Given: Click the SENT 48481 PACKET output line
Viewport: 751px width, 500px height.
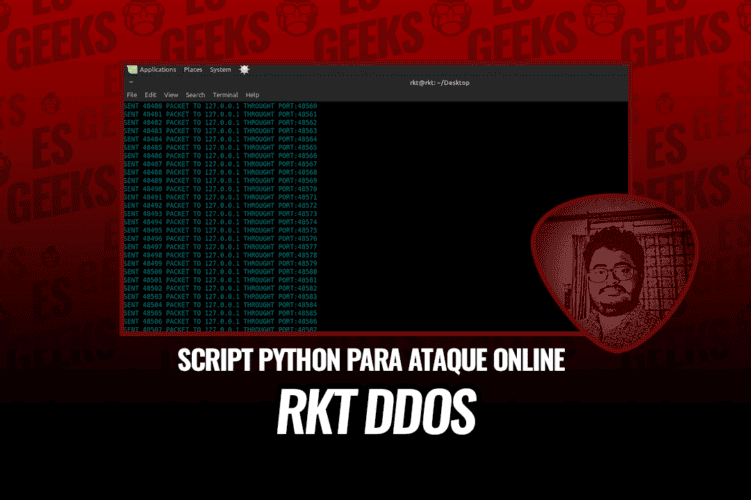Looking at the screenshot, I should click(220, 114).
